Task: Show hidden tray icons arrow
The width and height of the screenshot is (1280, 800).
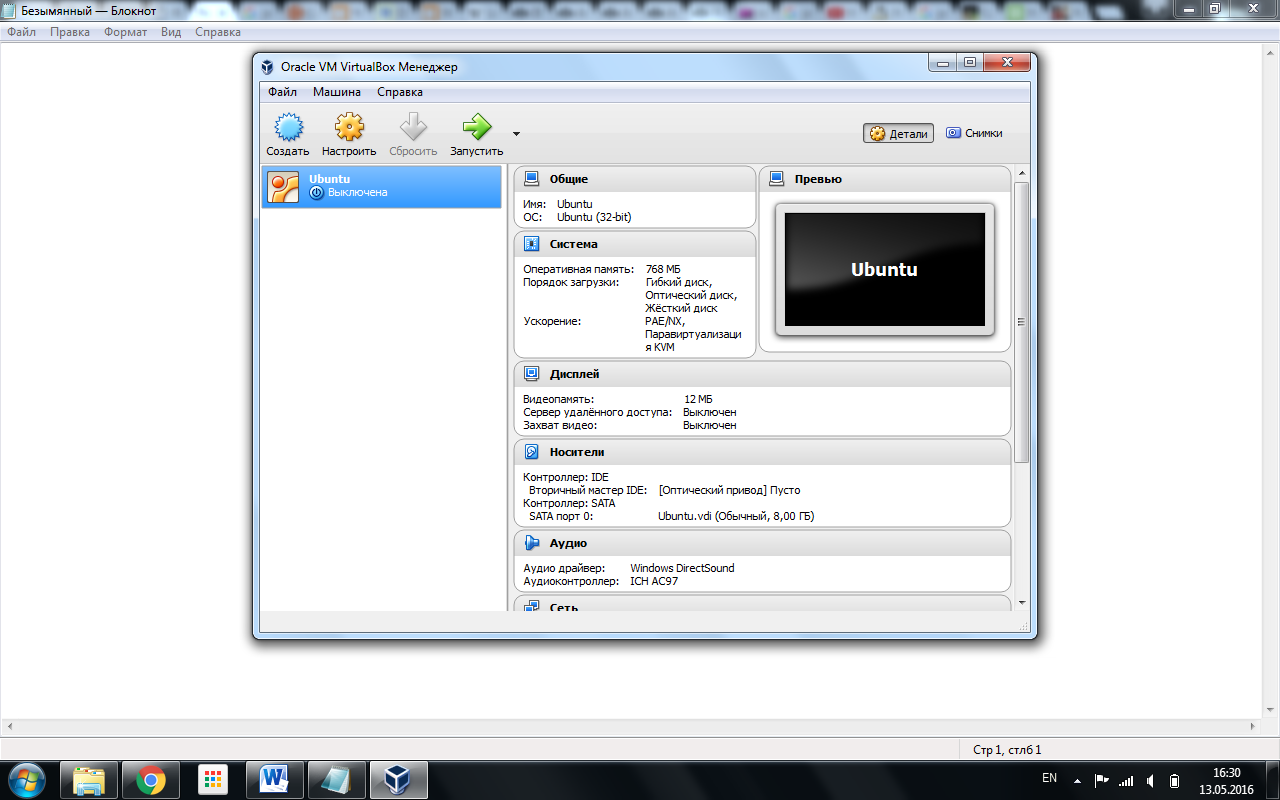Action: 1077,780
